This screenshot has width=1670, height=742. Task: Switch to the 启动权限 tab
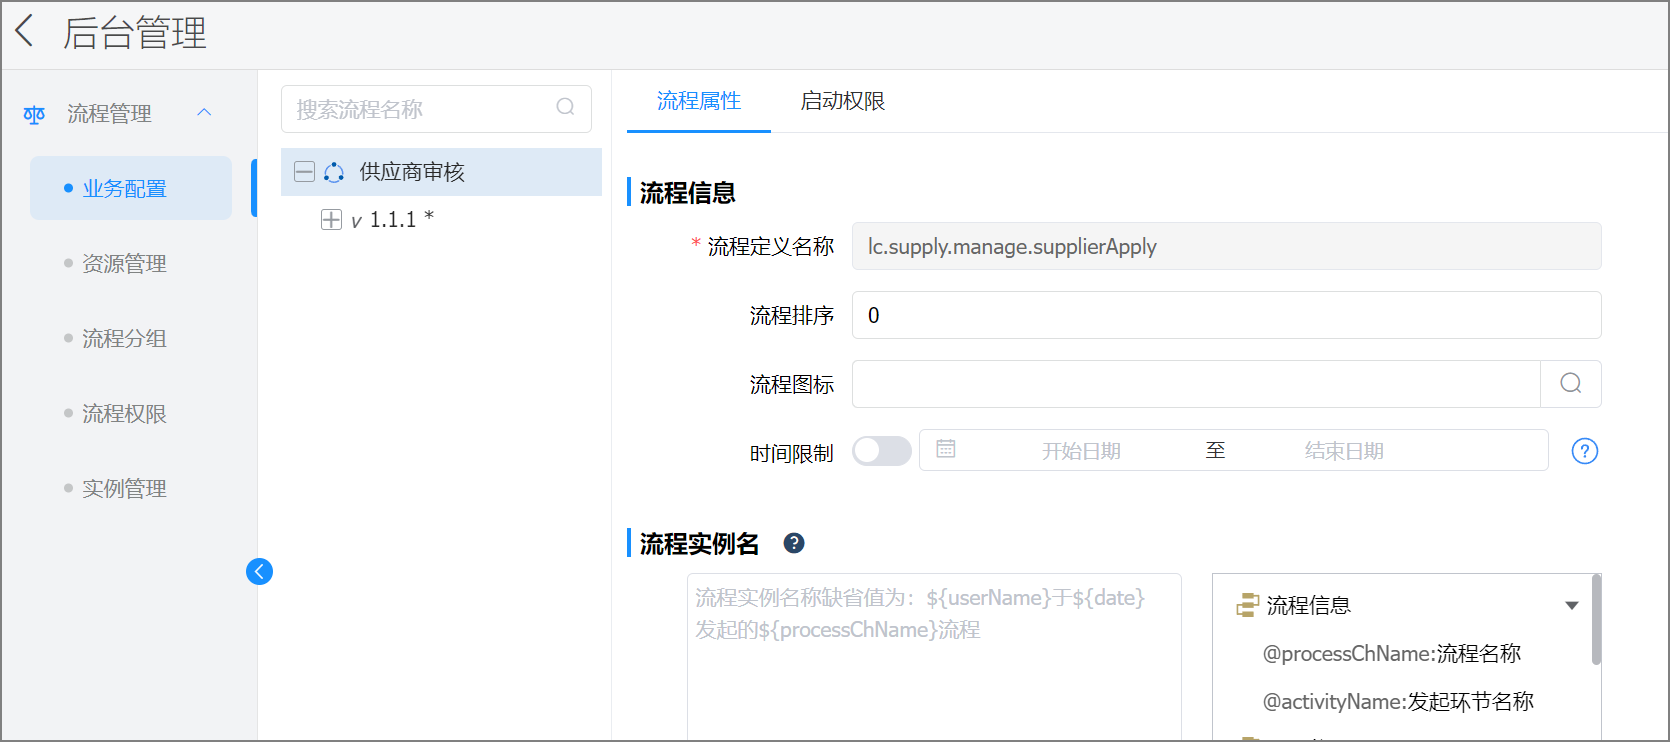pyautogui.click(x=842, y=101)
